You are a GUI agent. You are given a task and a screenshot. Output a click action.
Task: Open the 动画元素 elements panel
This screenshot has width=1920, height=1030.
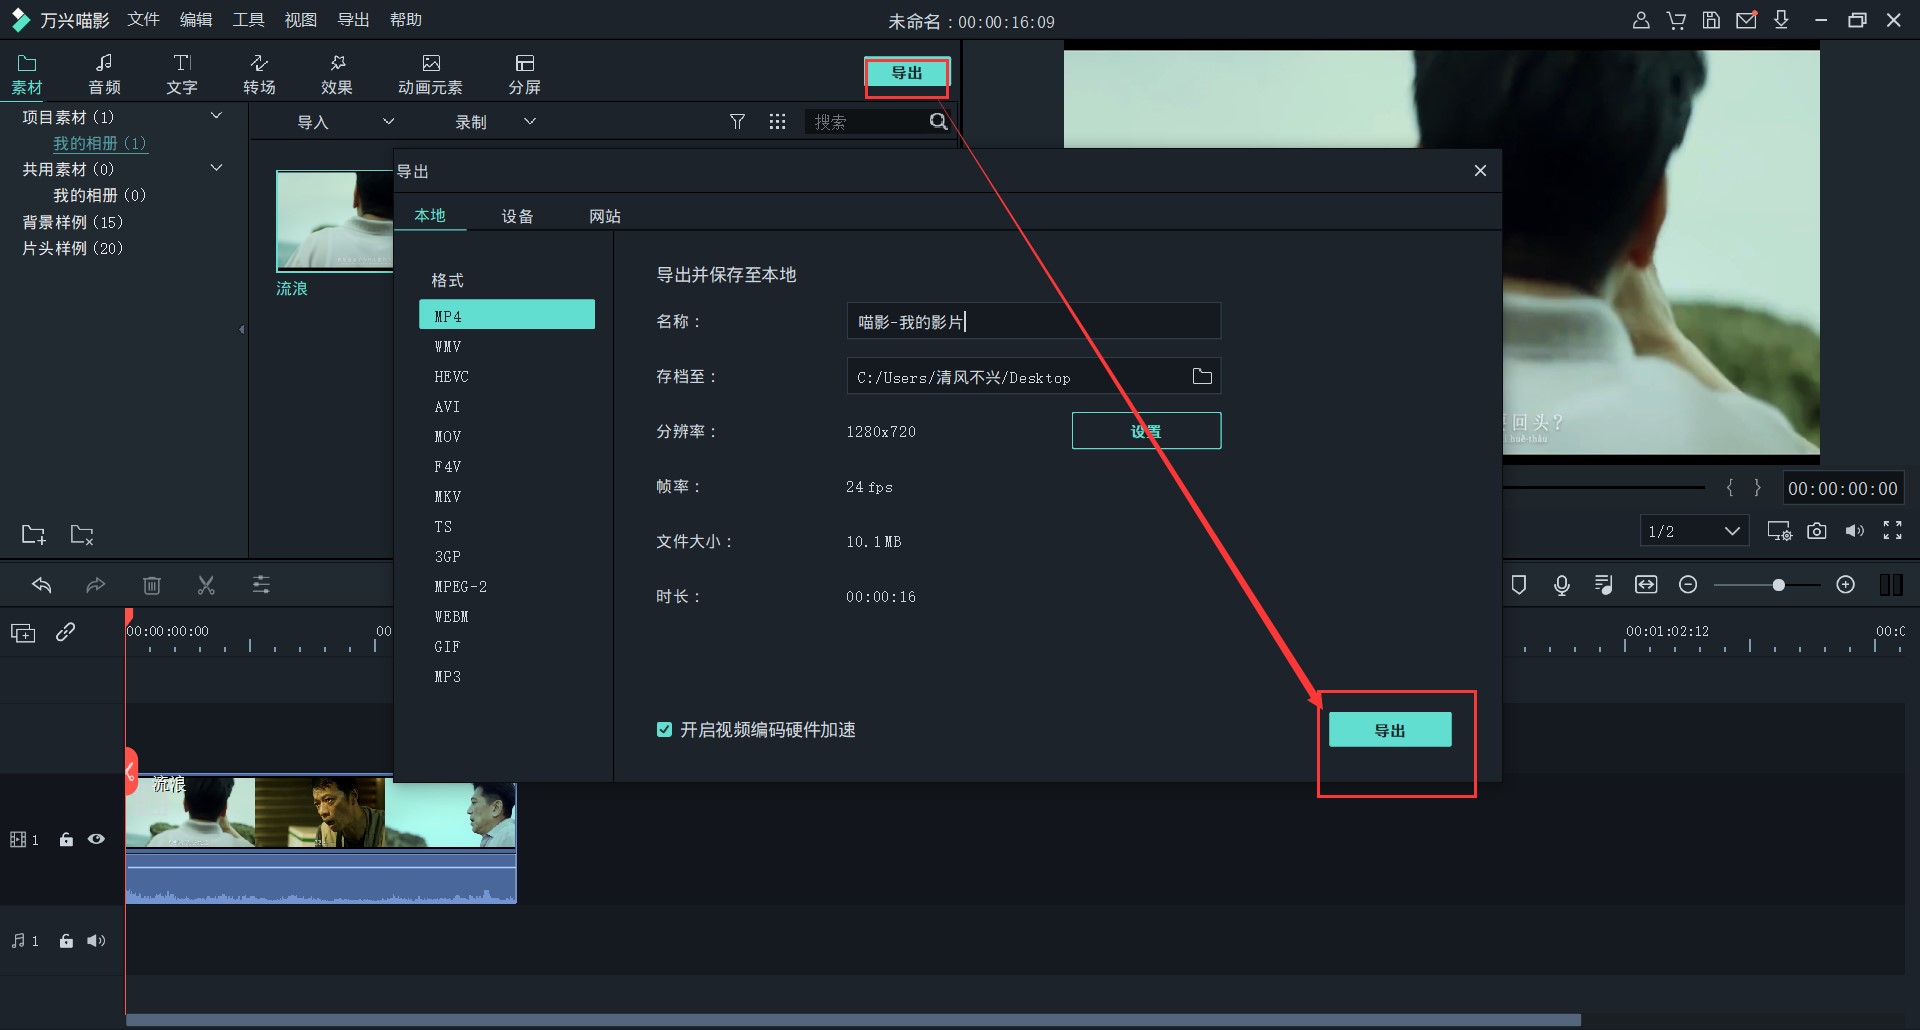click(x=430, y=75)
